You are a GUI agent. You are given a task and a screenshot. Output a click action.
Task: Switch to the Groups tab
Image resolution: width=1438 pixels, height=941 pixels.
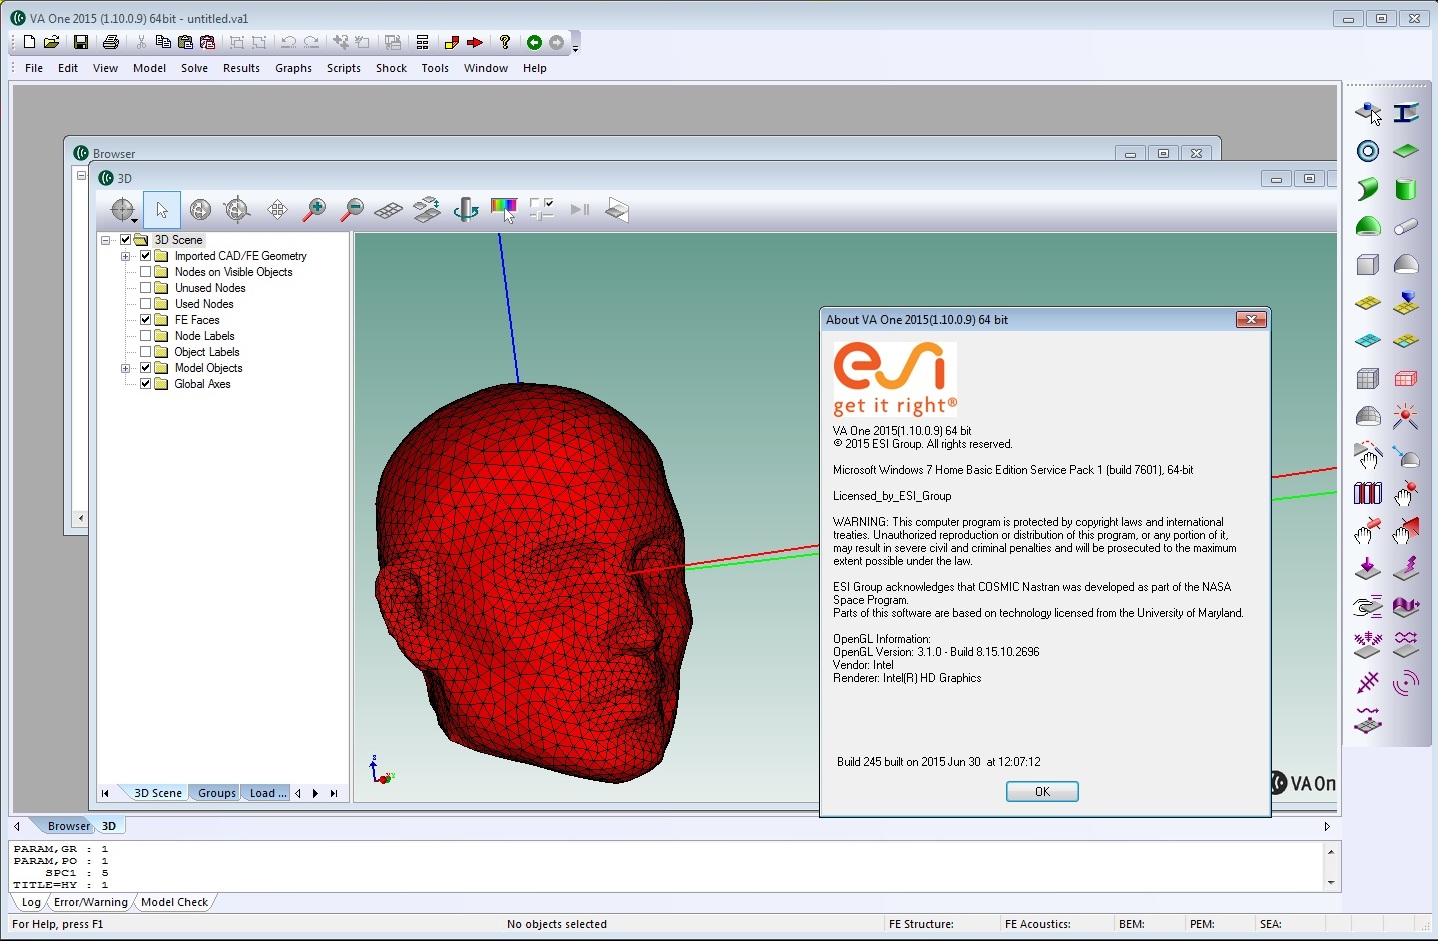click(x=217, y=793)
